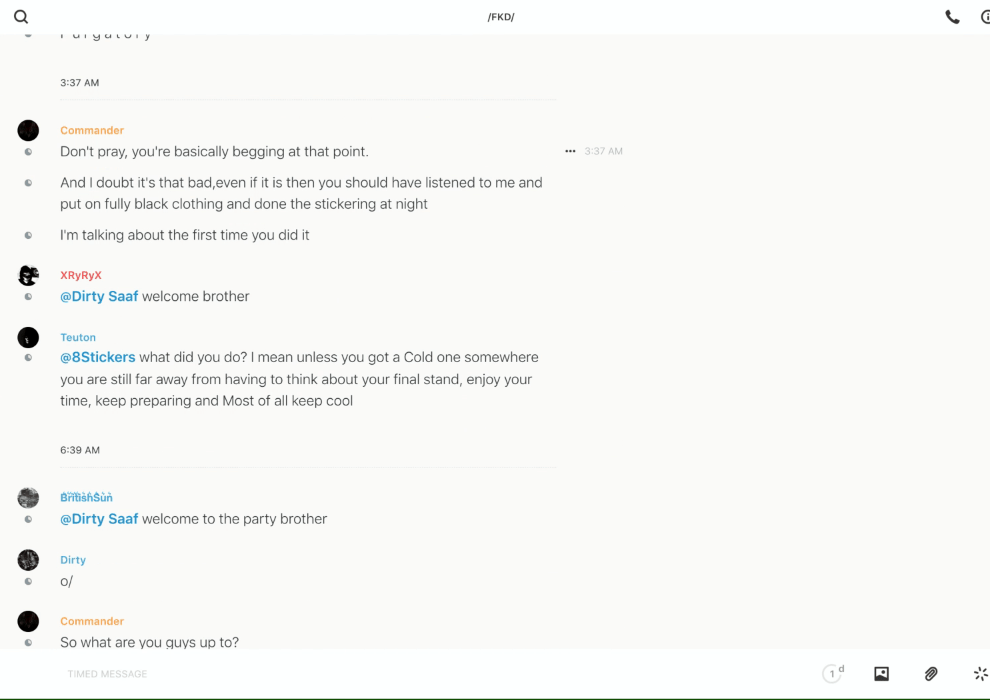Click the /FKD/ conversation title
990x700 pixels.
(x=501, y=17)
